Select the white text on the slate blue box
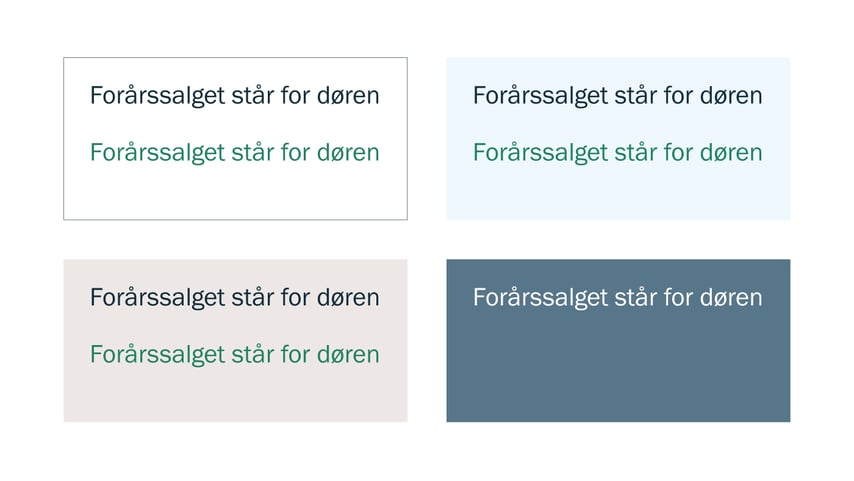 618,298
